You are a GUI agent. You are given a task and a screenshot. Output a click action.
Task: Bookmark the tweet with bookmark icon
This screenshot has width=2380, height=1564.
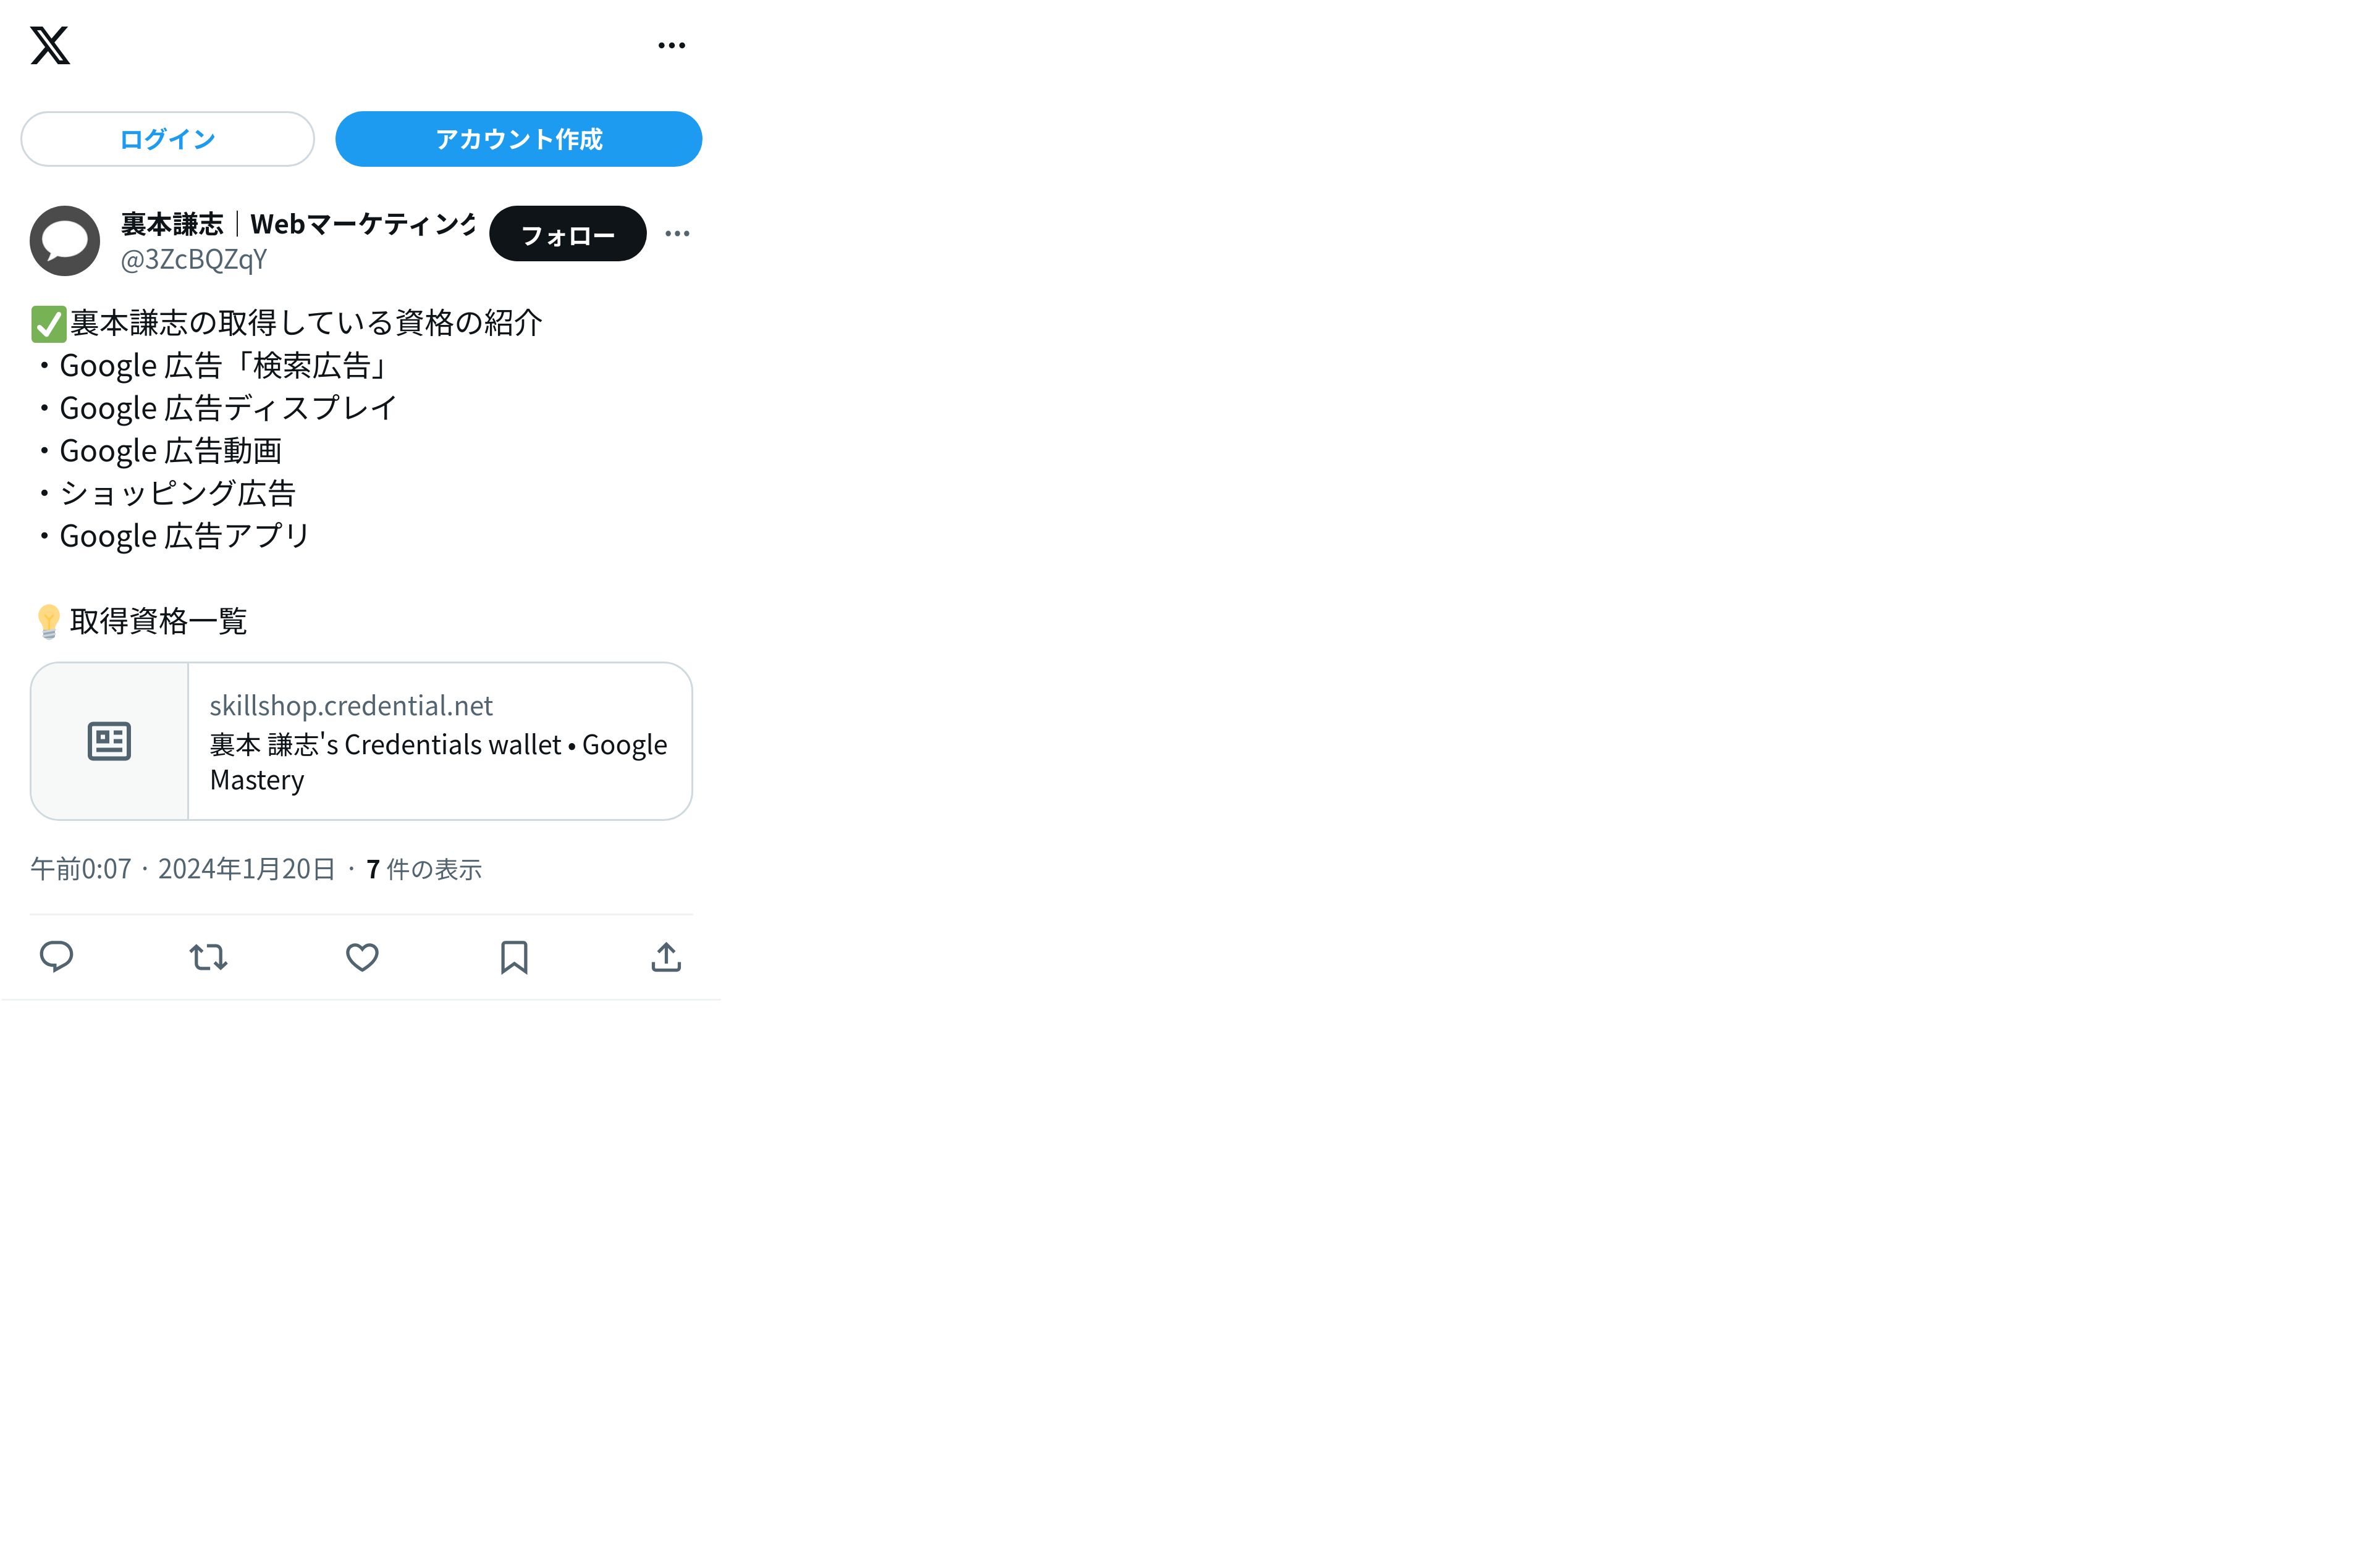[x=514, y=957]
